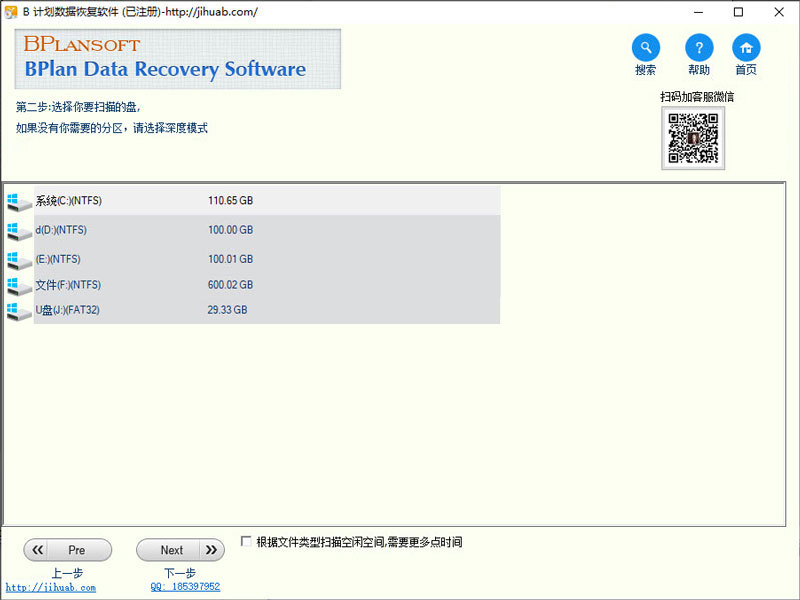Click the customer service QR code
The height and width of the screenshot is (600, 800).
693,138
